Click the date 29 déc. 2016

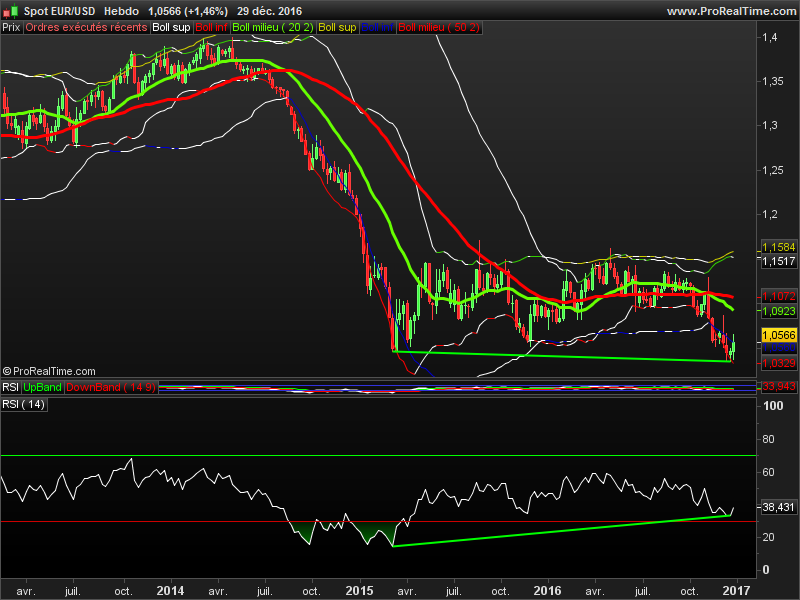[269, 11]
